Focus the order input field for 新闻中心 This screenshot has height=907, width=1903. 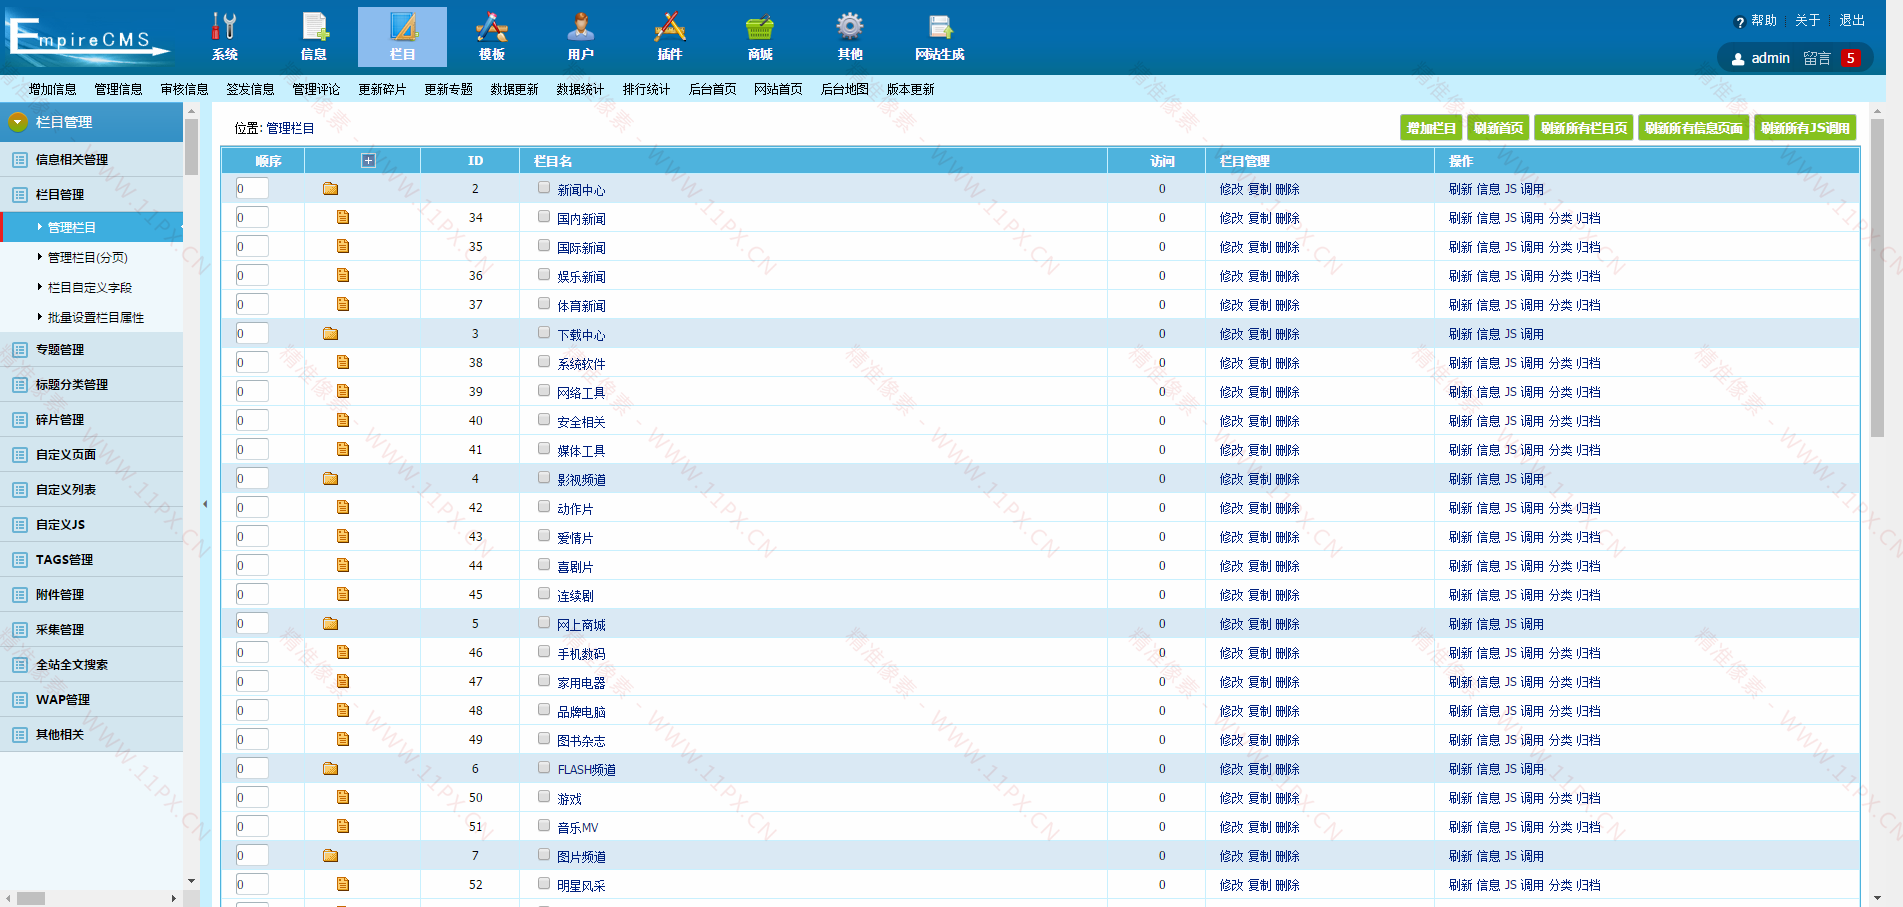[252, 189]
